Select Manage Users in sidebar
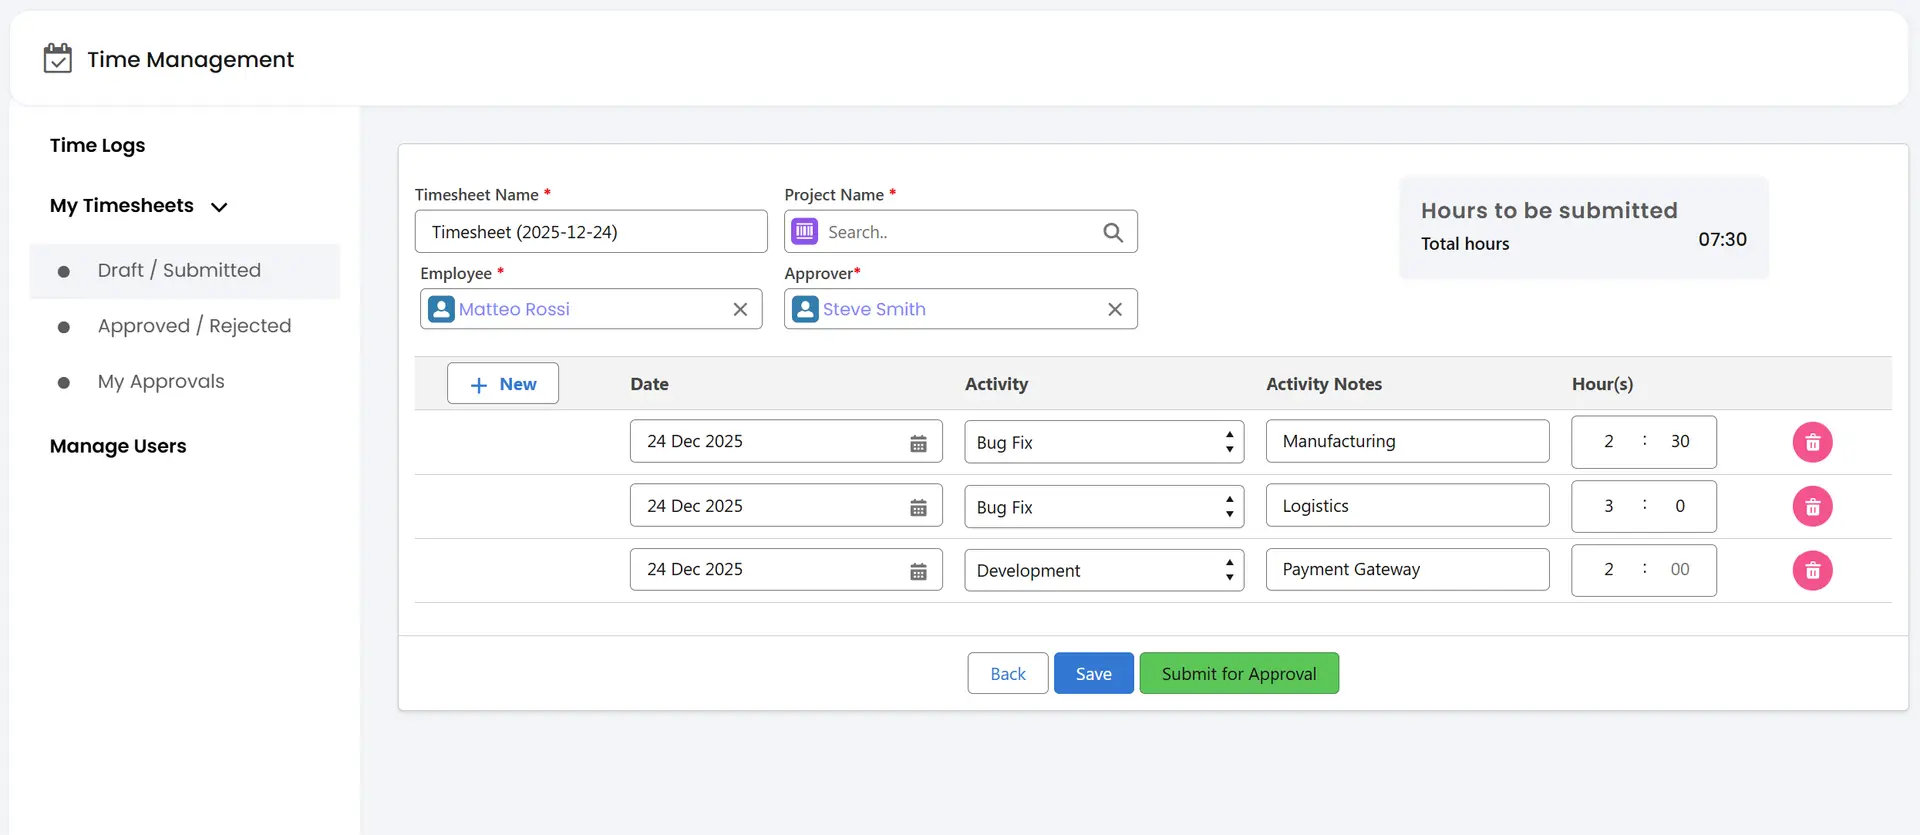Screen dimensions: 1920x835 tap(118, 446)
